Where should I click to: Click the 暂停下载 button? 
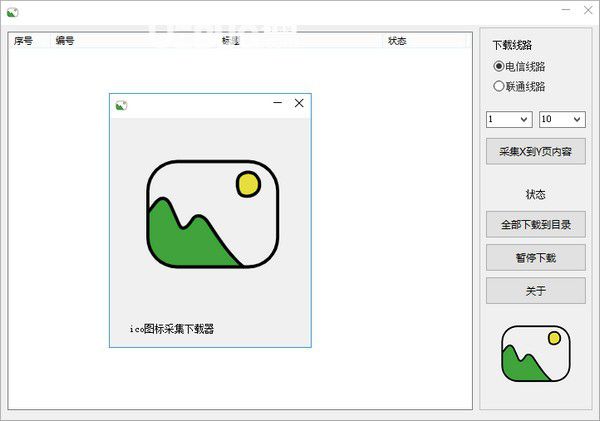click(x=536, y=258)
